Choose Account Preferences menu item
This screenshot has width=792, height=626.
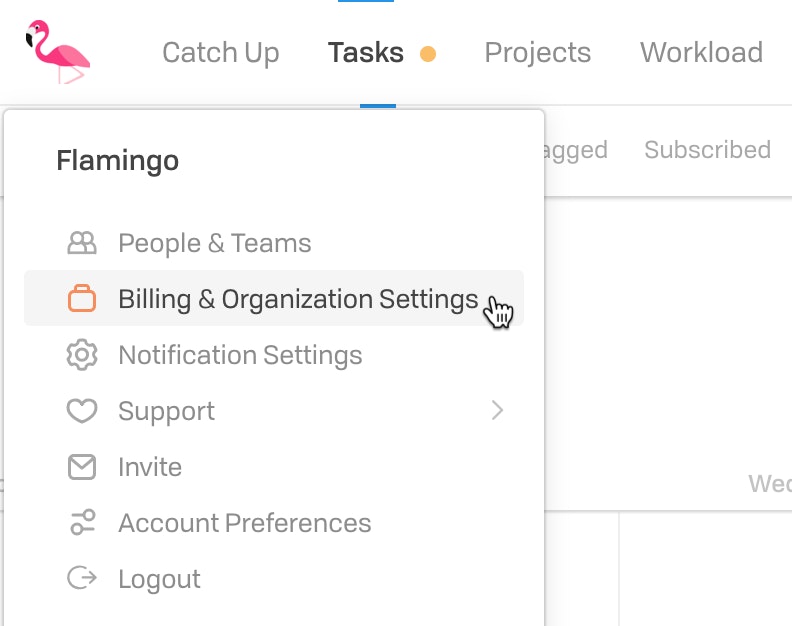point(274,522)
